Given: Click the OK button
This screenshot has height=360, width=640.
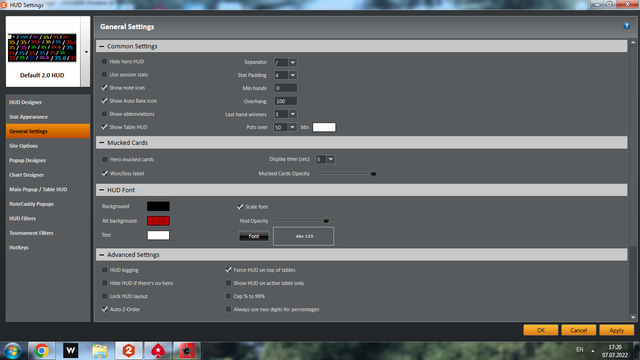Looking at the screenshot, I should click(x=540, y=330).
